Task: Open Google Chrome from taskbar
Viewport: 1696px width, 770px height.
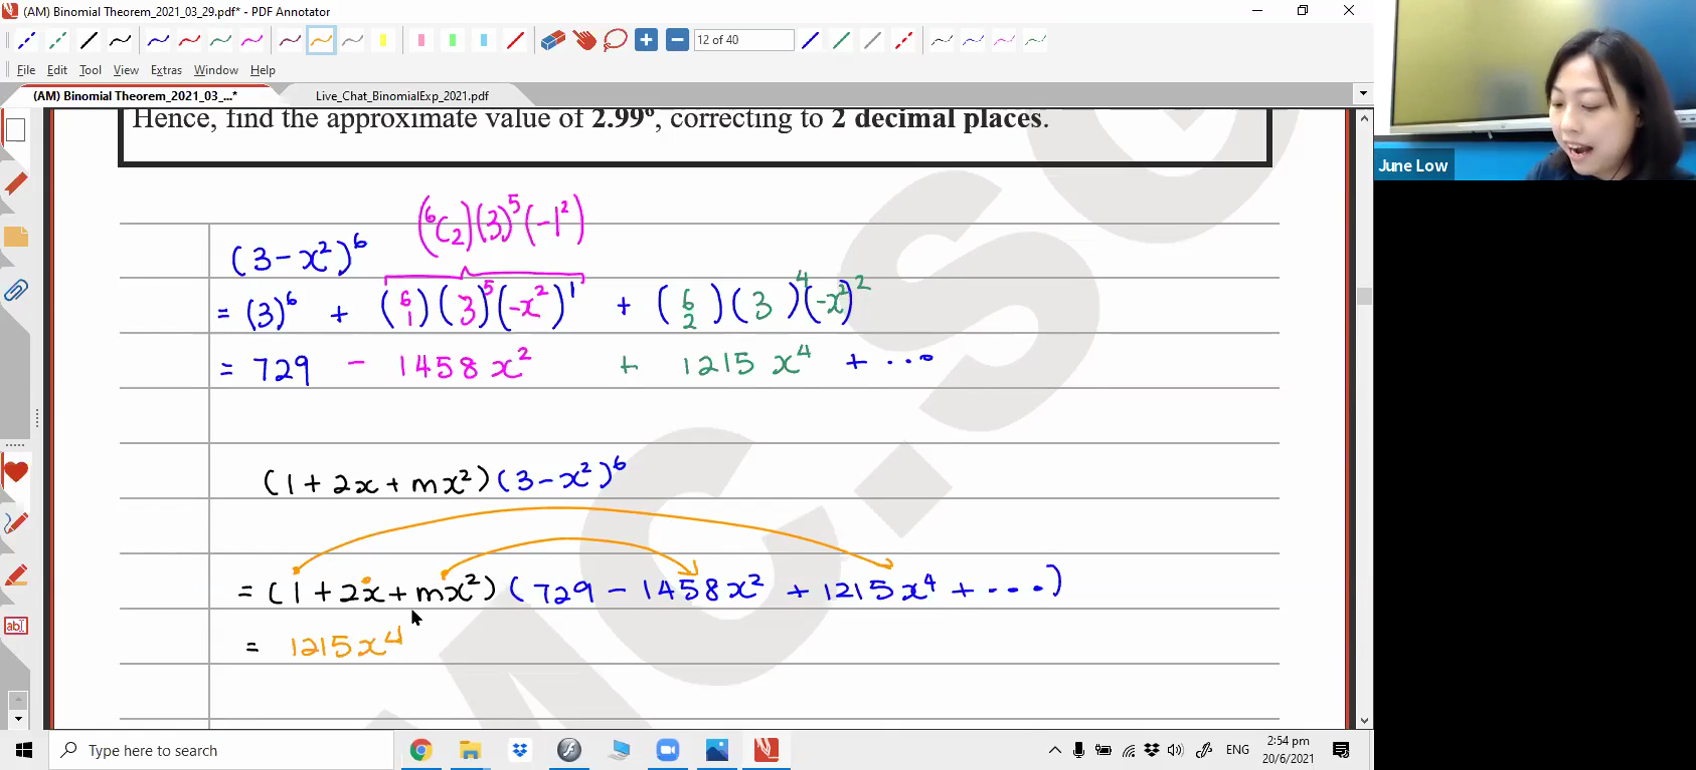Action: [421, 750]
